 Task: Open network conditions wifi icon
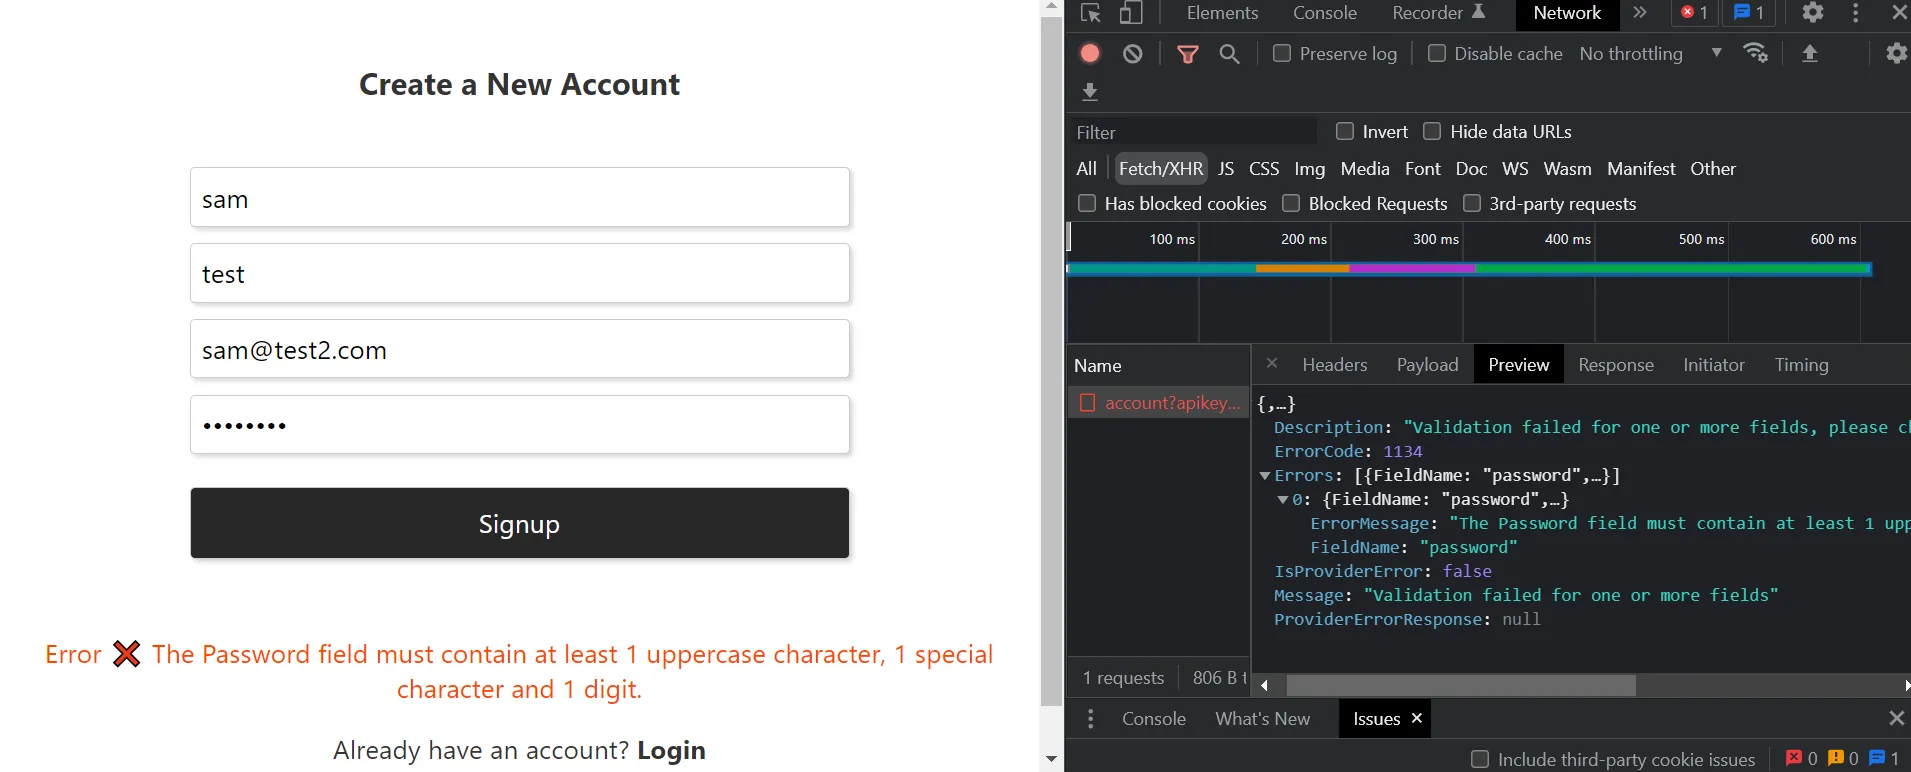tap(1755, 53)
